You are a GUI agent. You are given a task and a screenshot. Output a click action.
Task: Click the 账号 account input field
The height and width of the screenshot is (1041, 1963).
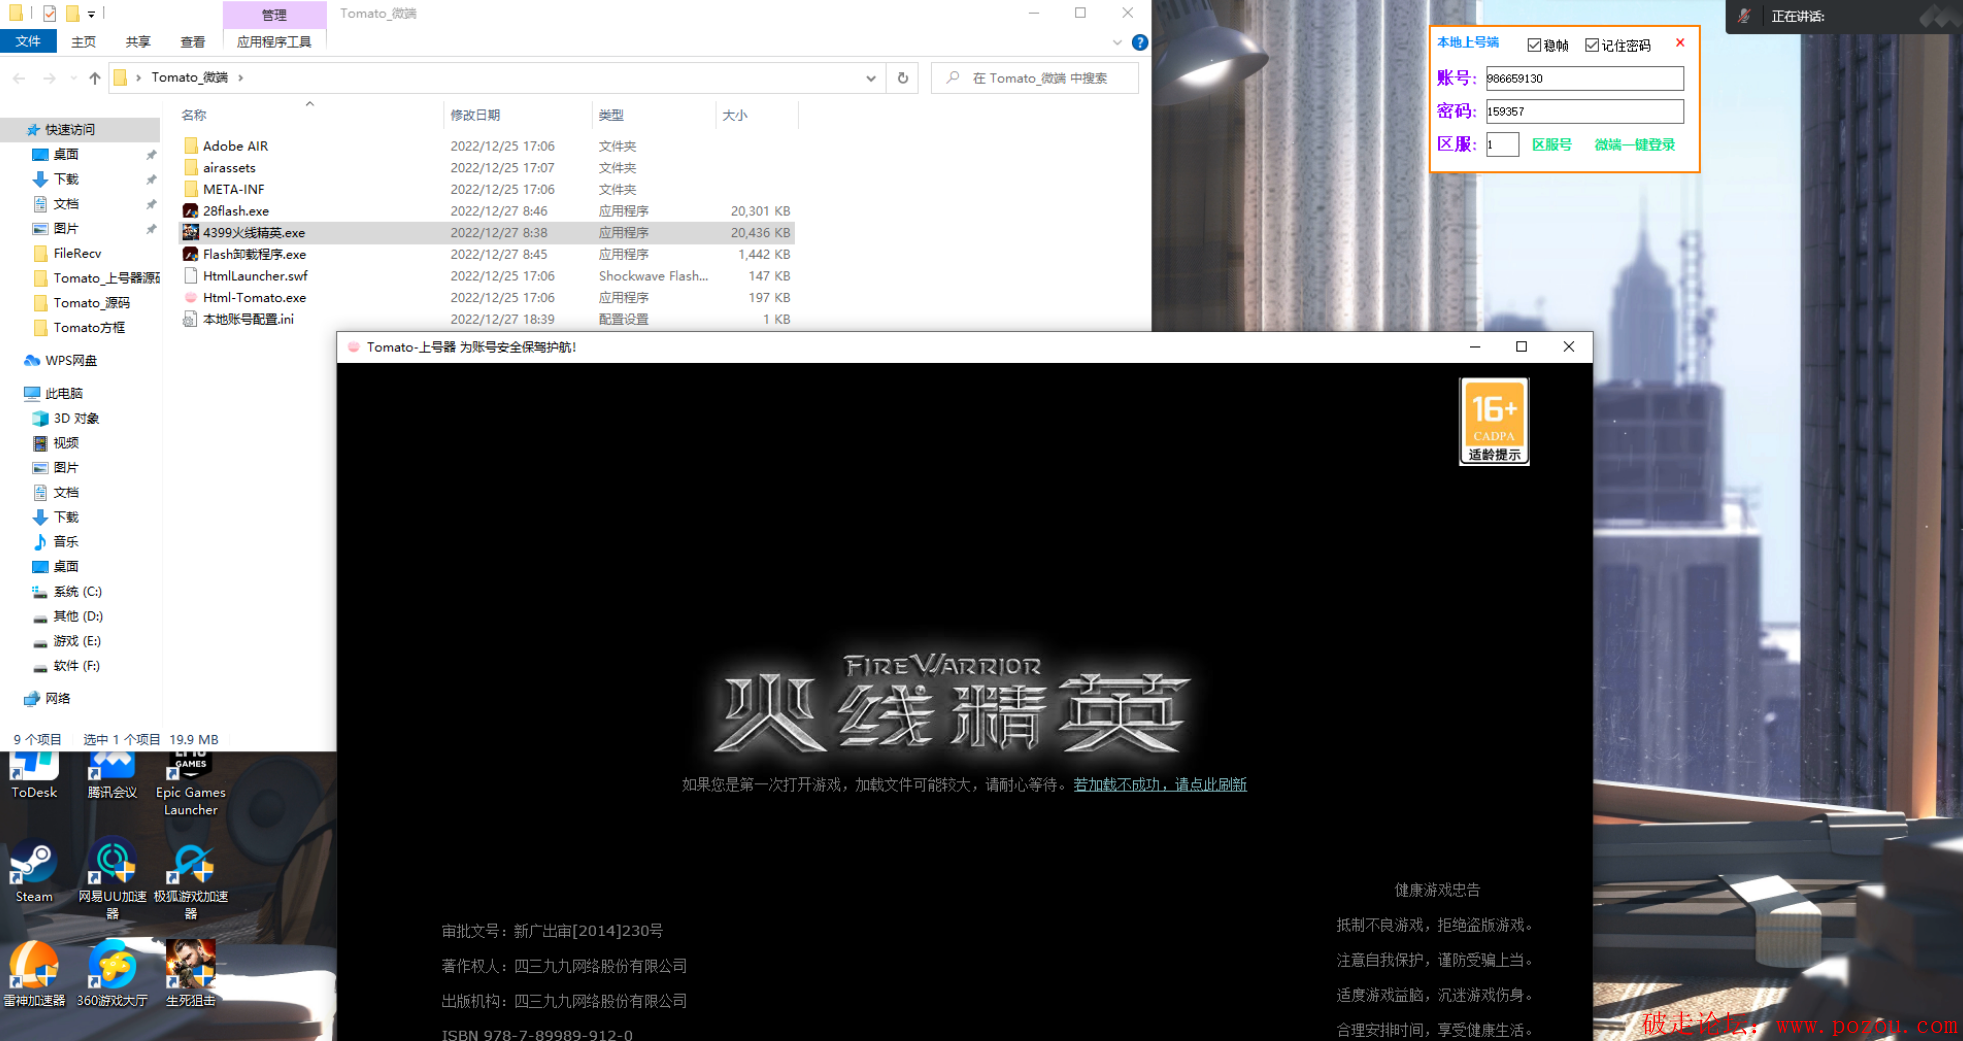pyautogui.click(x=1584, y=78)
